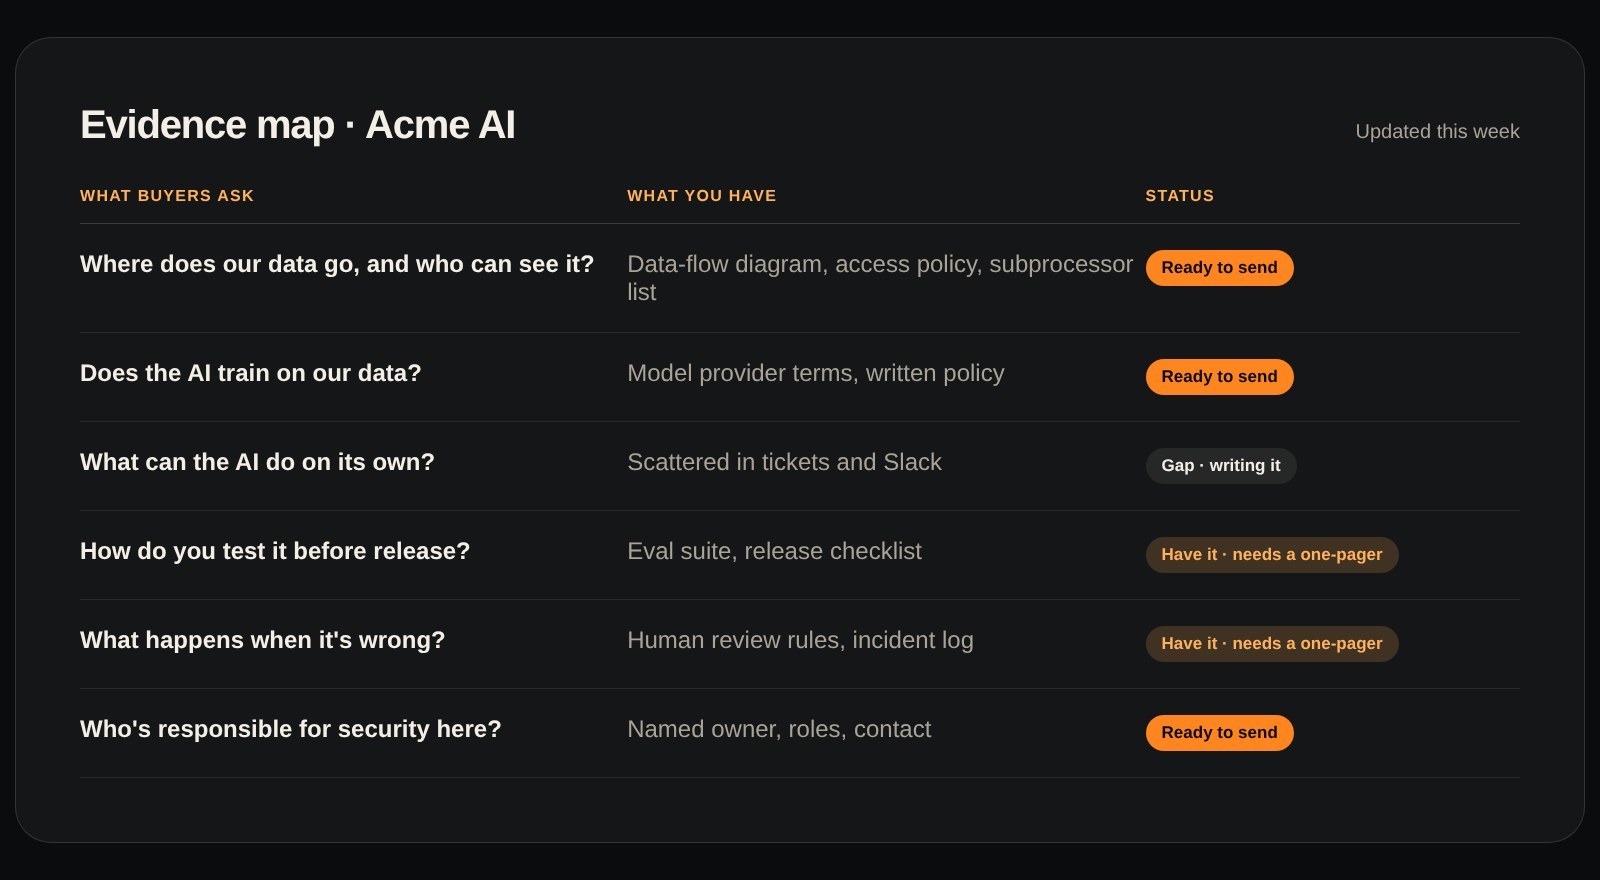Click the 'Updated this week' label

(1437, 132)
